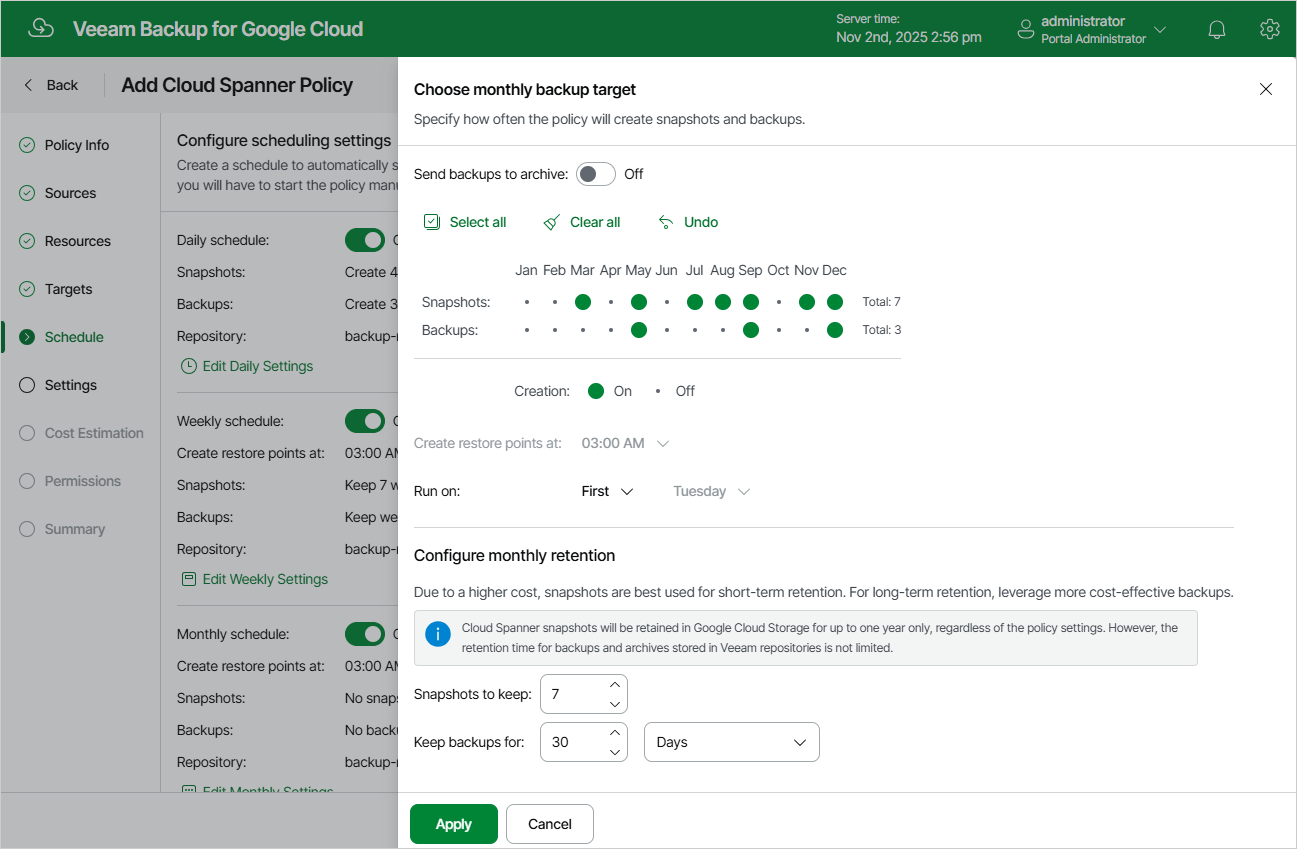The height and width of the screenshot is (849, 1297).
Task: Toggle the Daily schedule switch
Action: (x=365, y=240)
